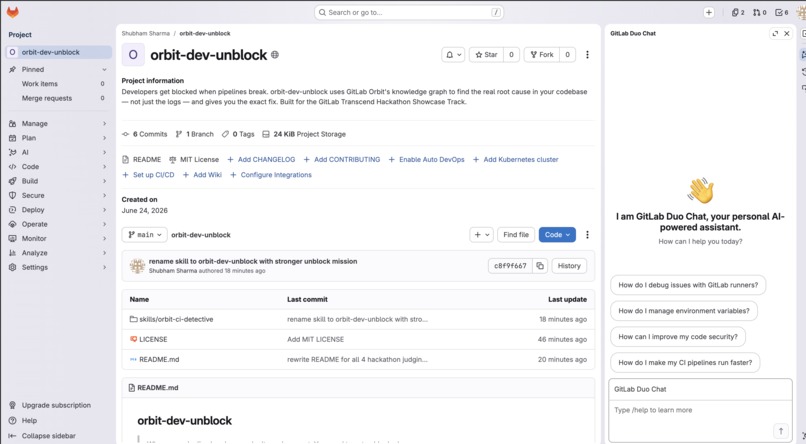This screenshot has height=444, width=806.
Task: Click Configure Integrations
Action: (x=271, y=175)
